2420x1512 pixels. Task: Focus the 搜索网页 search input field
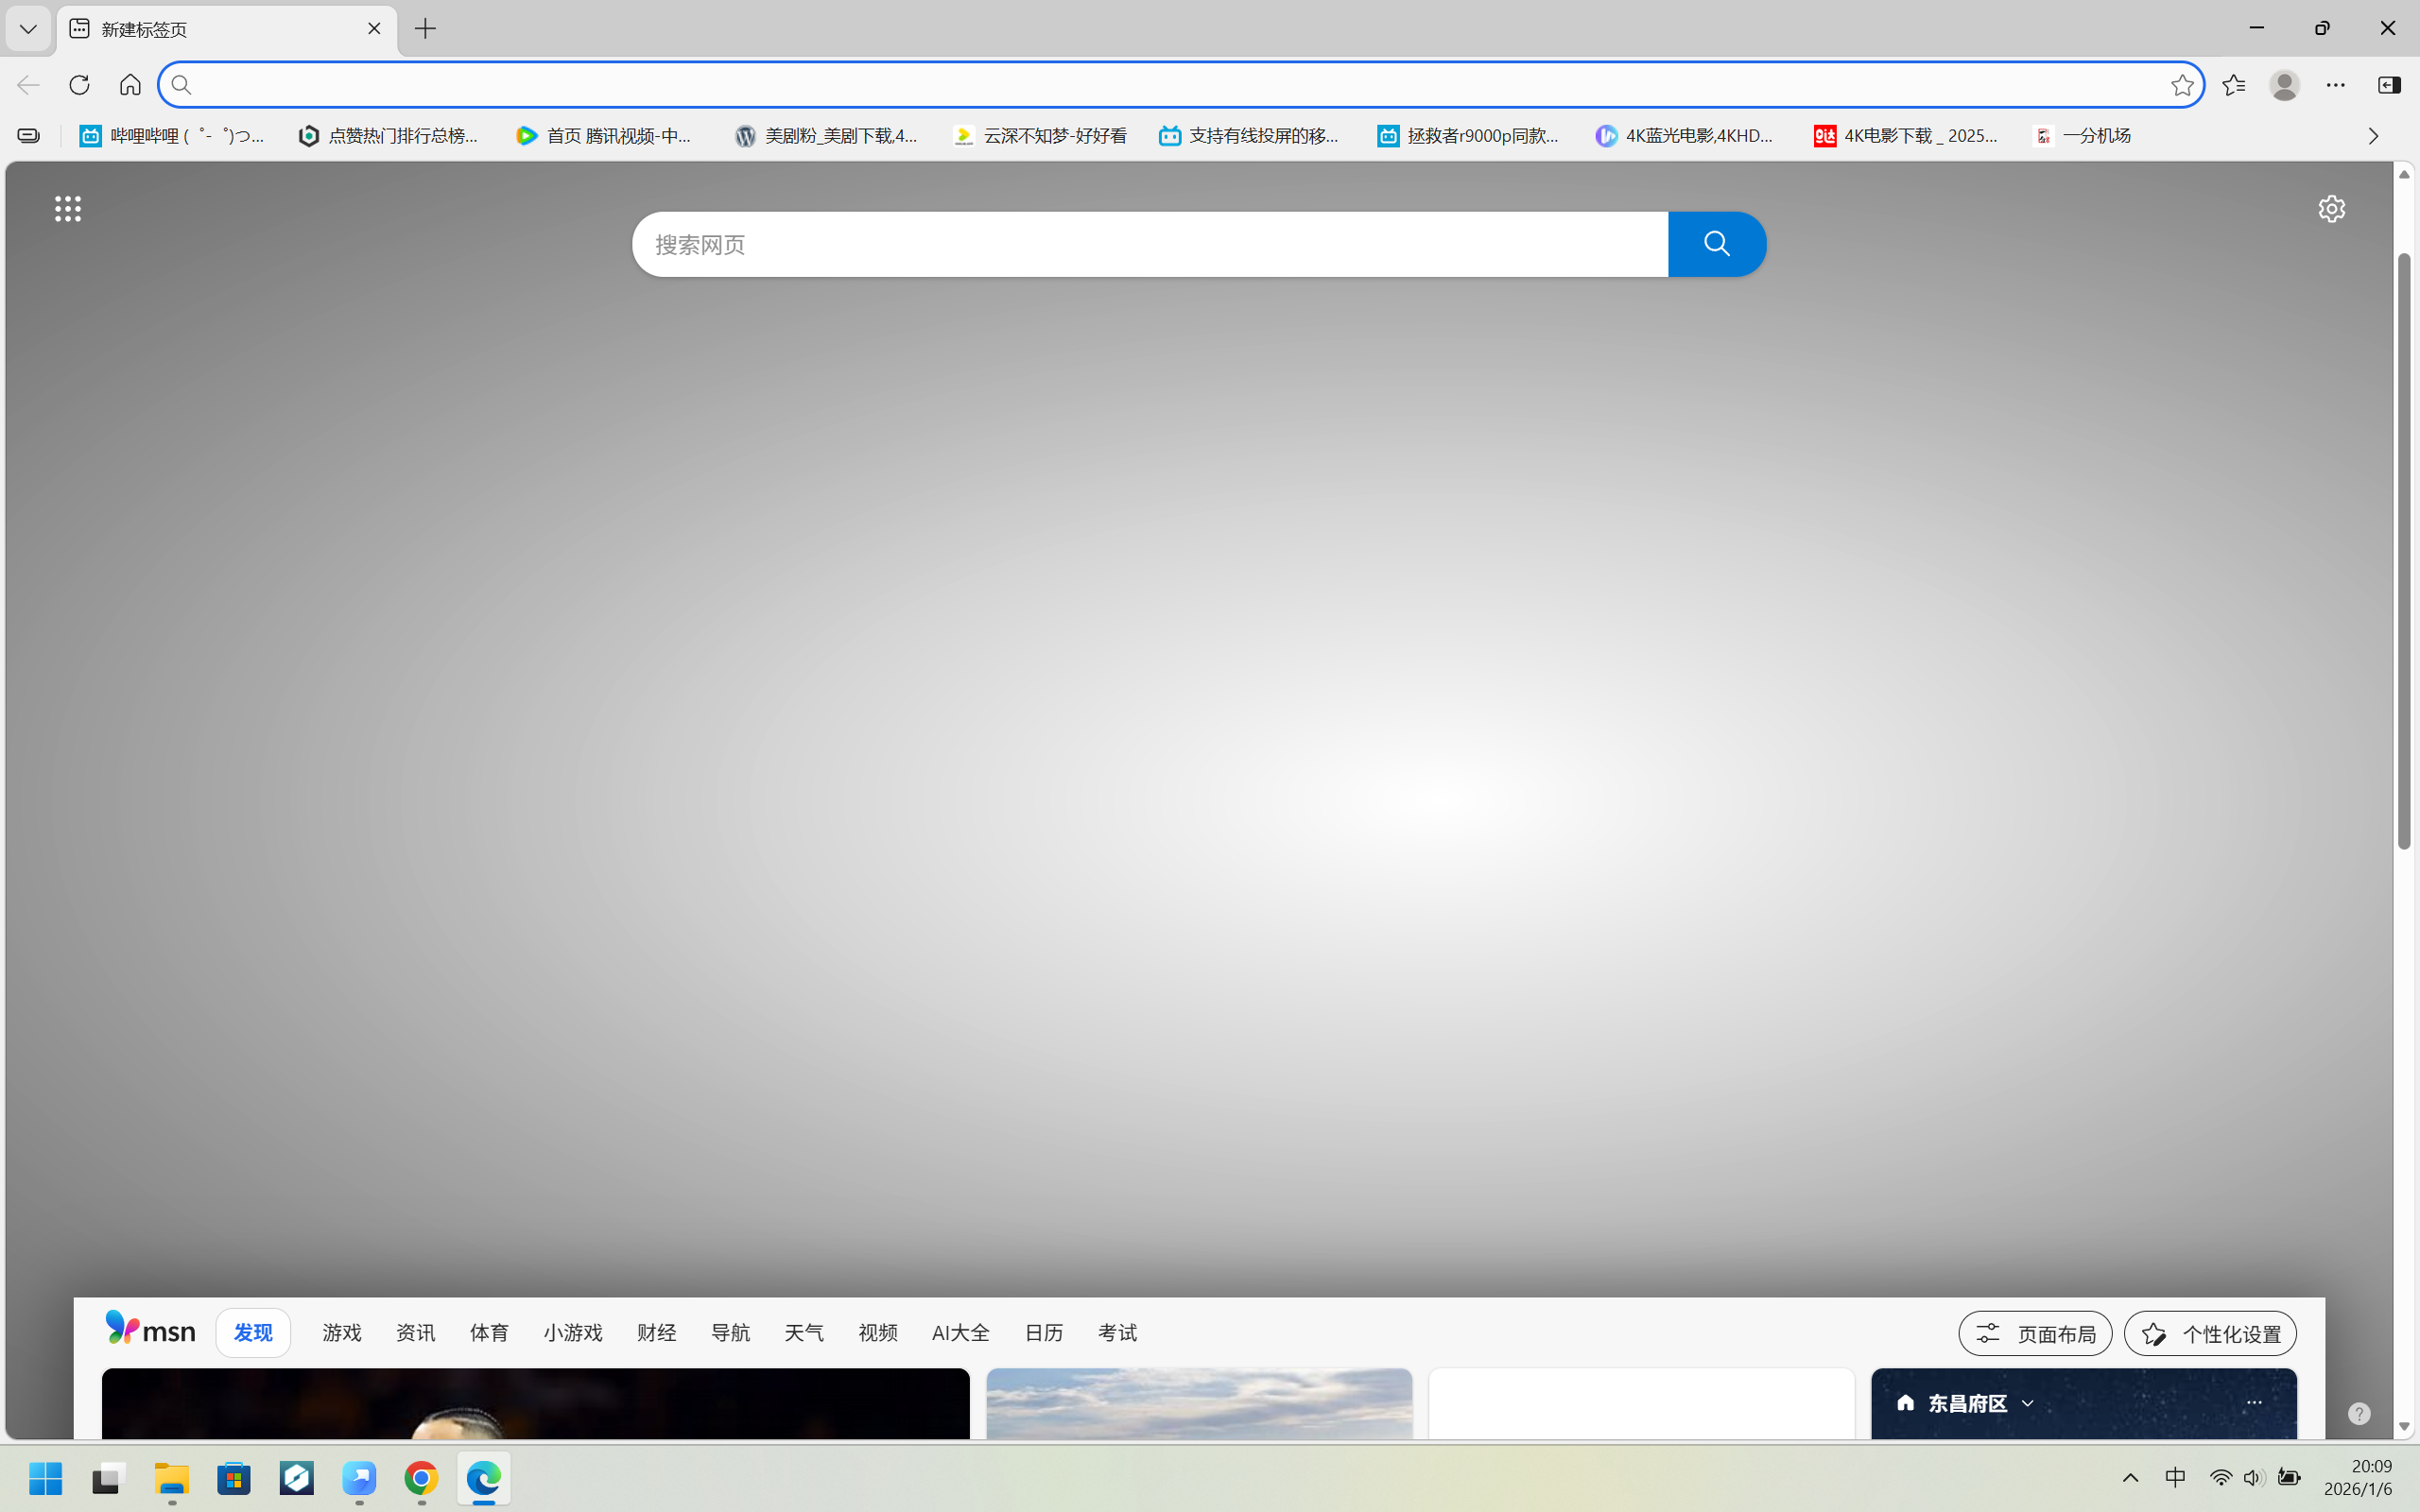pyautogui.click(x=1150, y=244)
